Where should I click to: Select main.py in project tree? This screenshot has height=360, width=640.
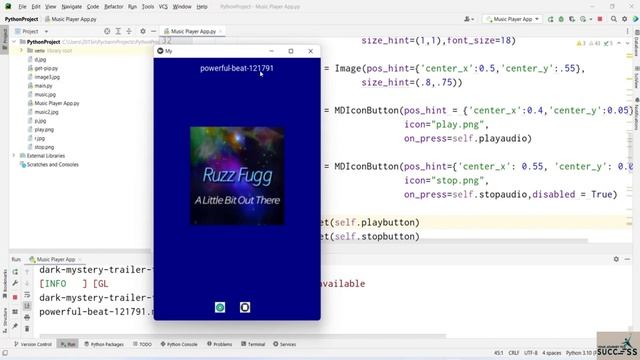pyautogui.click(x=43, y=86)
